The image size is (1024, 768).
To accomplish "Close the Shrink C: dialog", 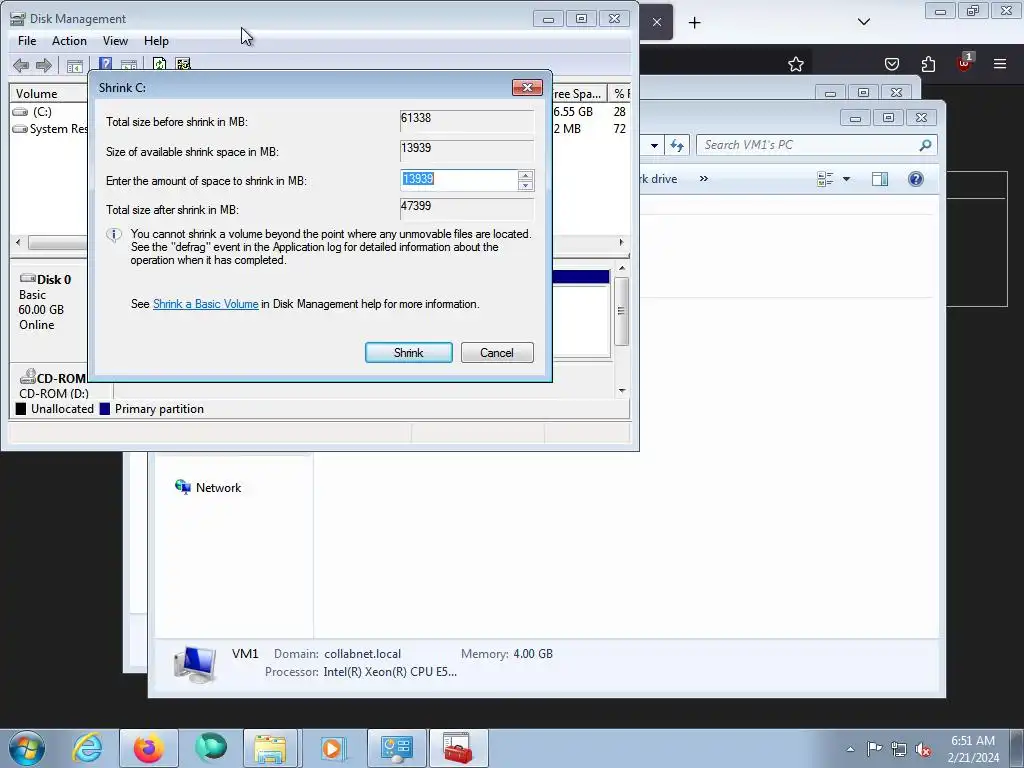I will 527,88.
